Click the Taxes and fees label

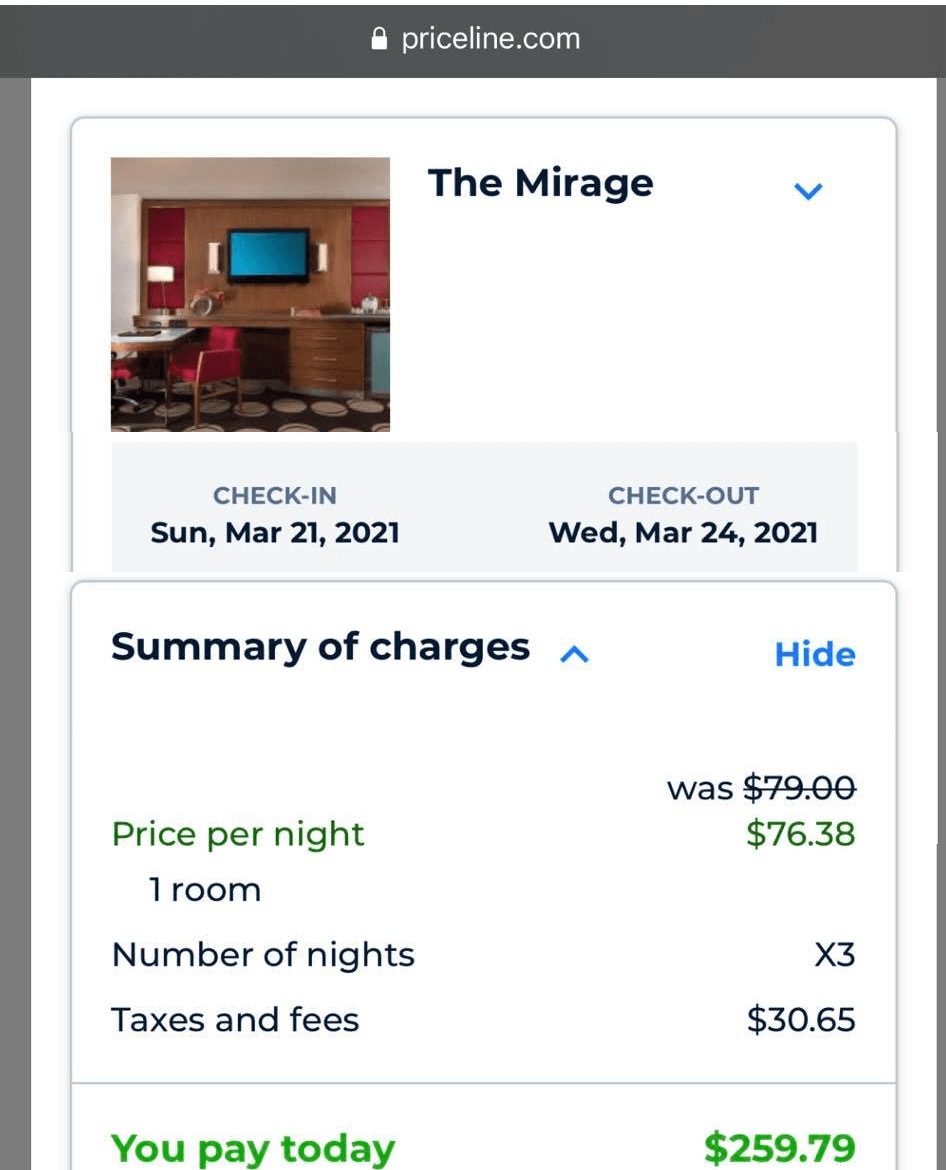pos(235,1020)
